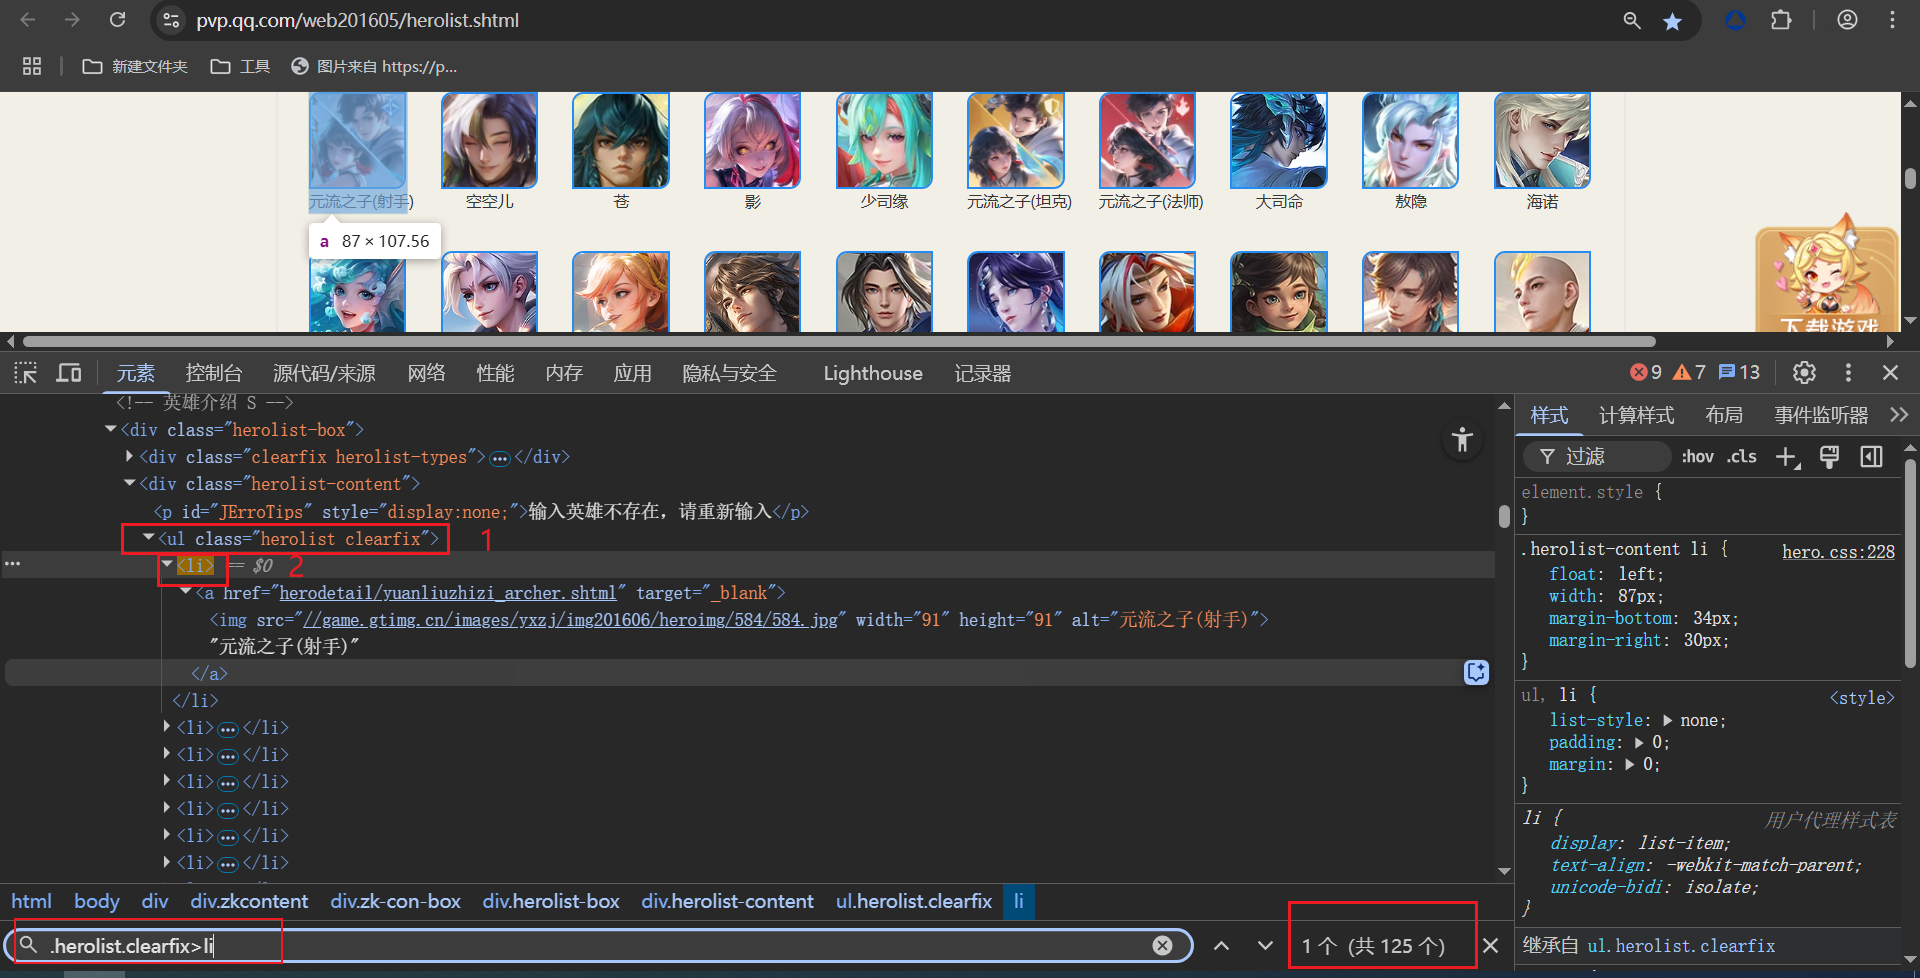The image size is (1920, 978).
Task: Collapse the div herolist-content node
Action: pos(129,483)
